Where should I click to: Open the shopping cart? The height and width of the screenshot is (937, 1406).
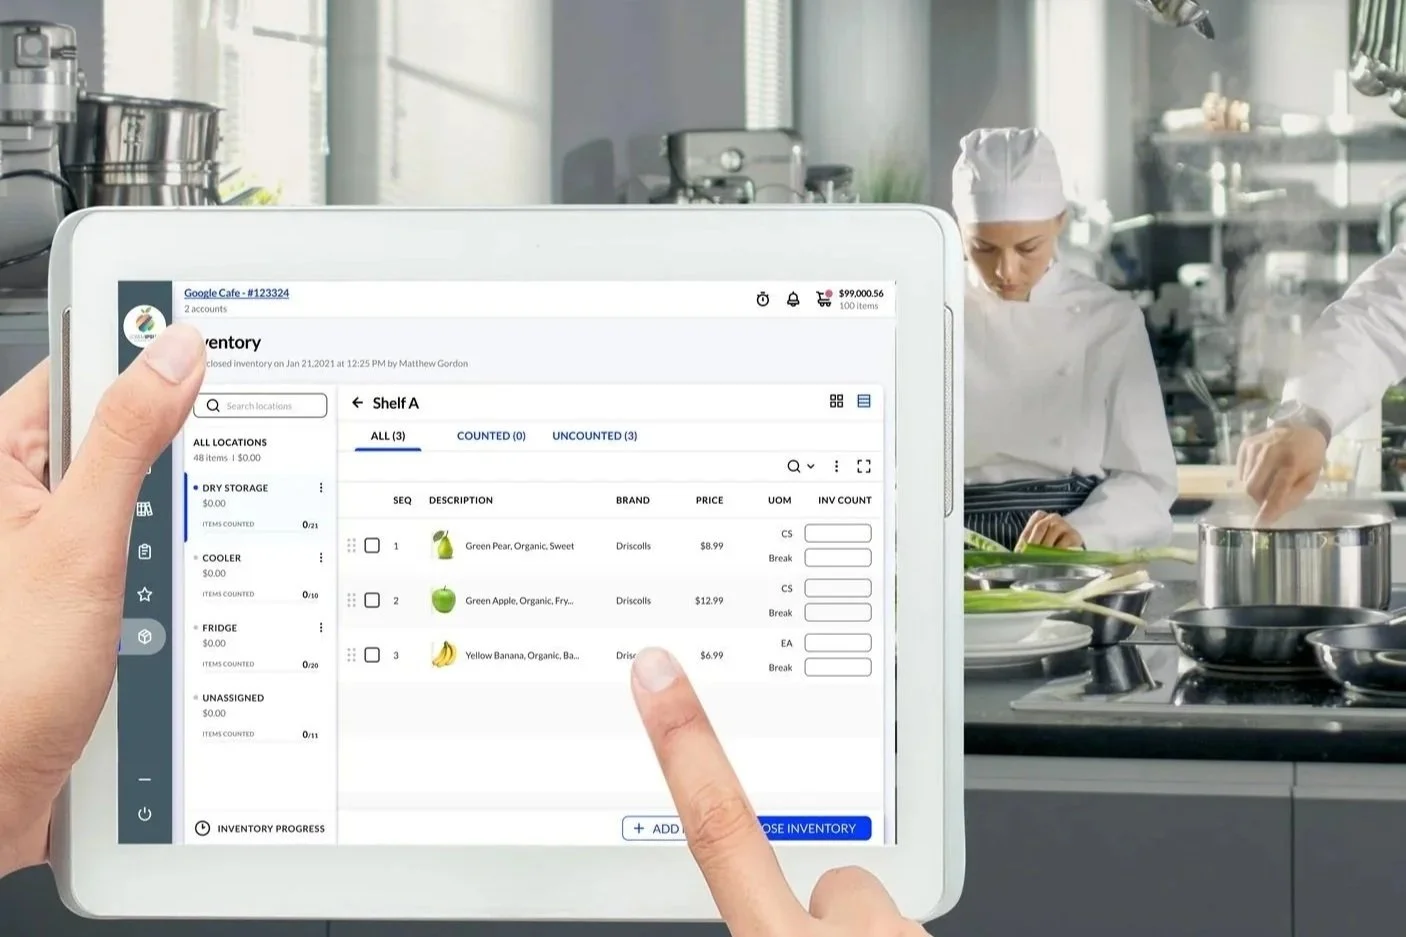click(x=824, y=298)
